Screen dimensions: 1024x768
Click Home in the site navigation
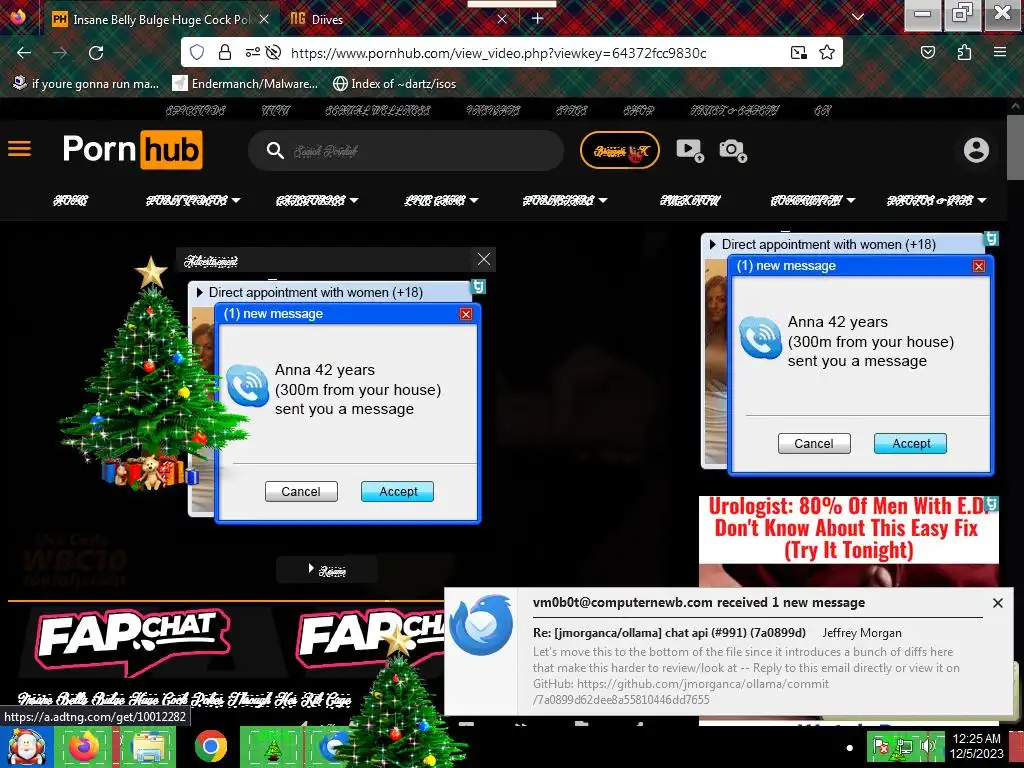coord(71,200)
